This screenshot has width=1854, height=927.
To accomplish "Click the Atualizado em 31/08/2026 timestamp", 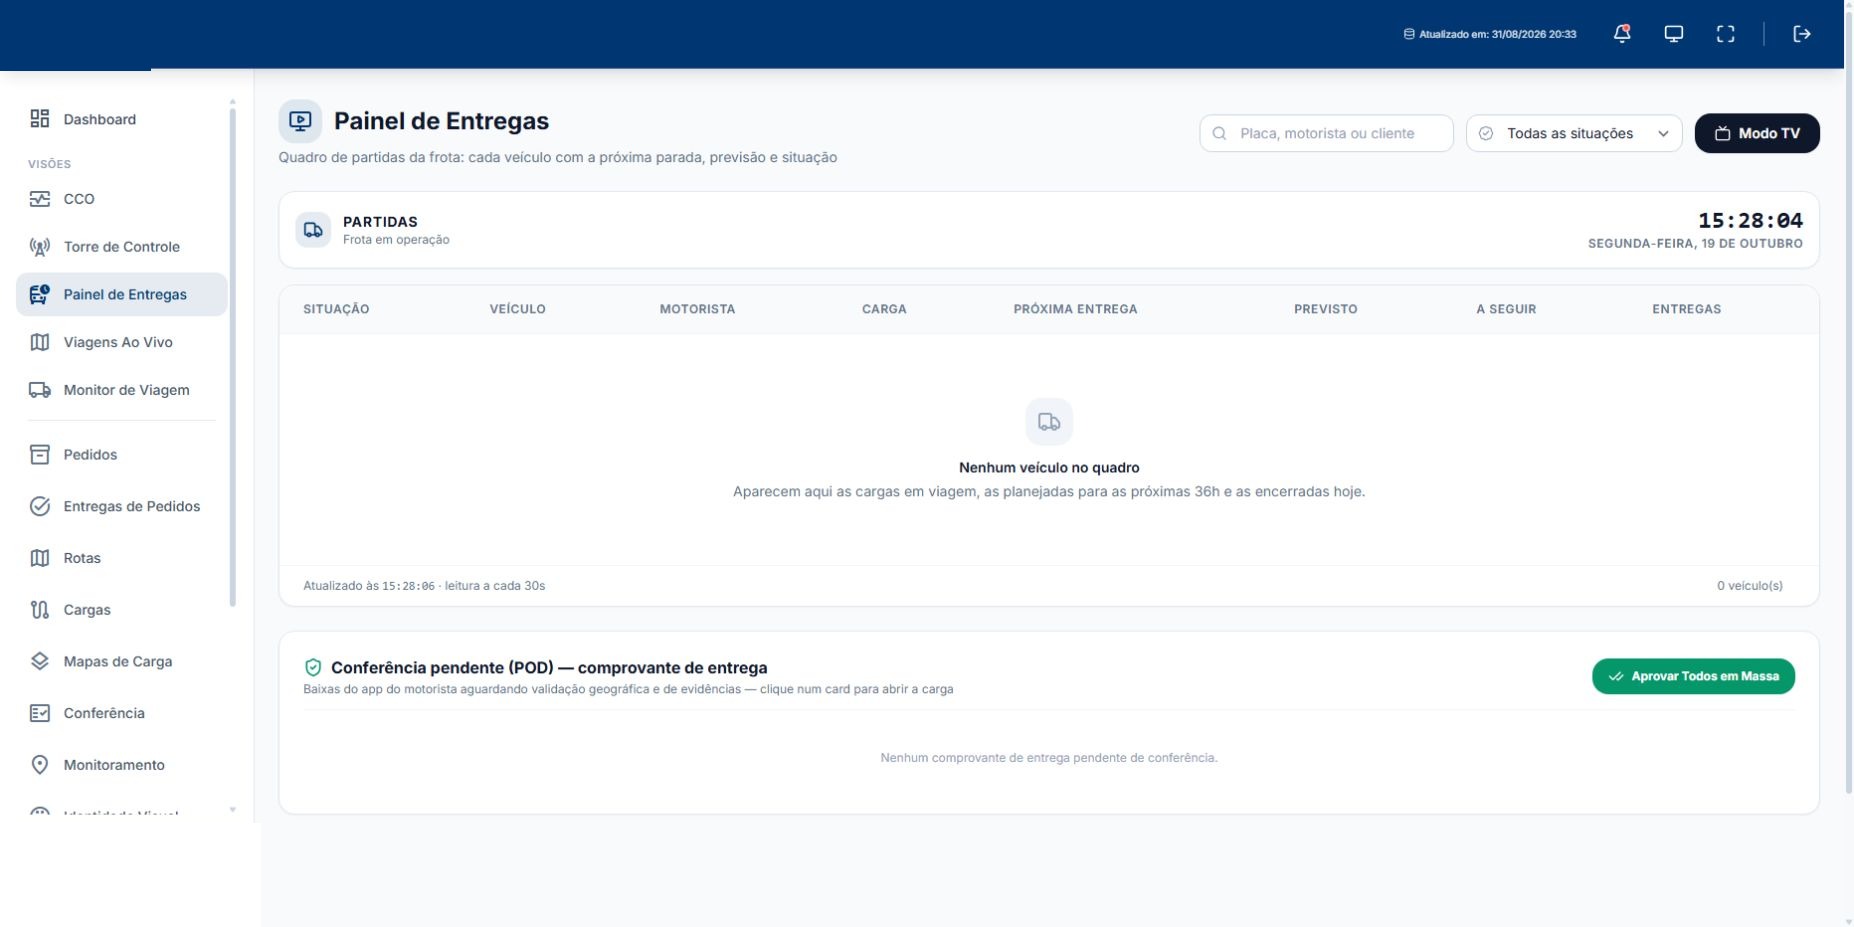I will [x=1490, y=34].
